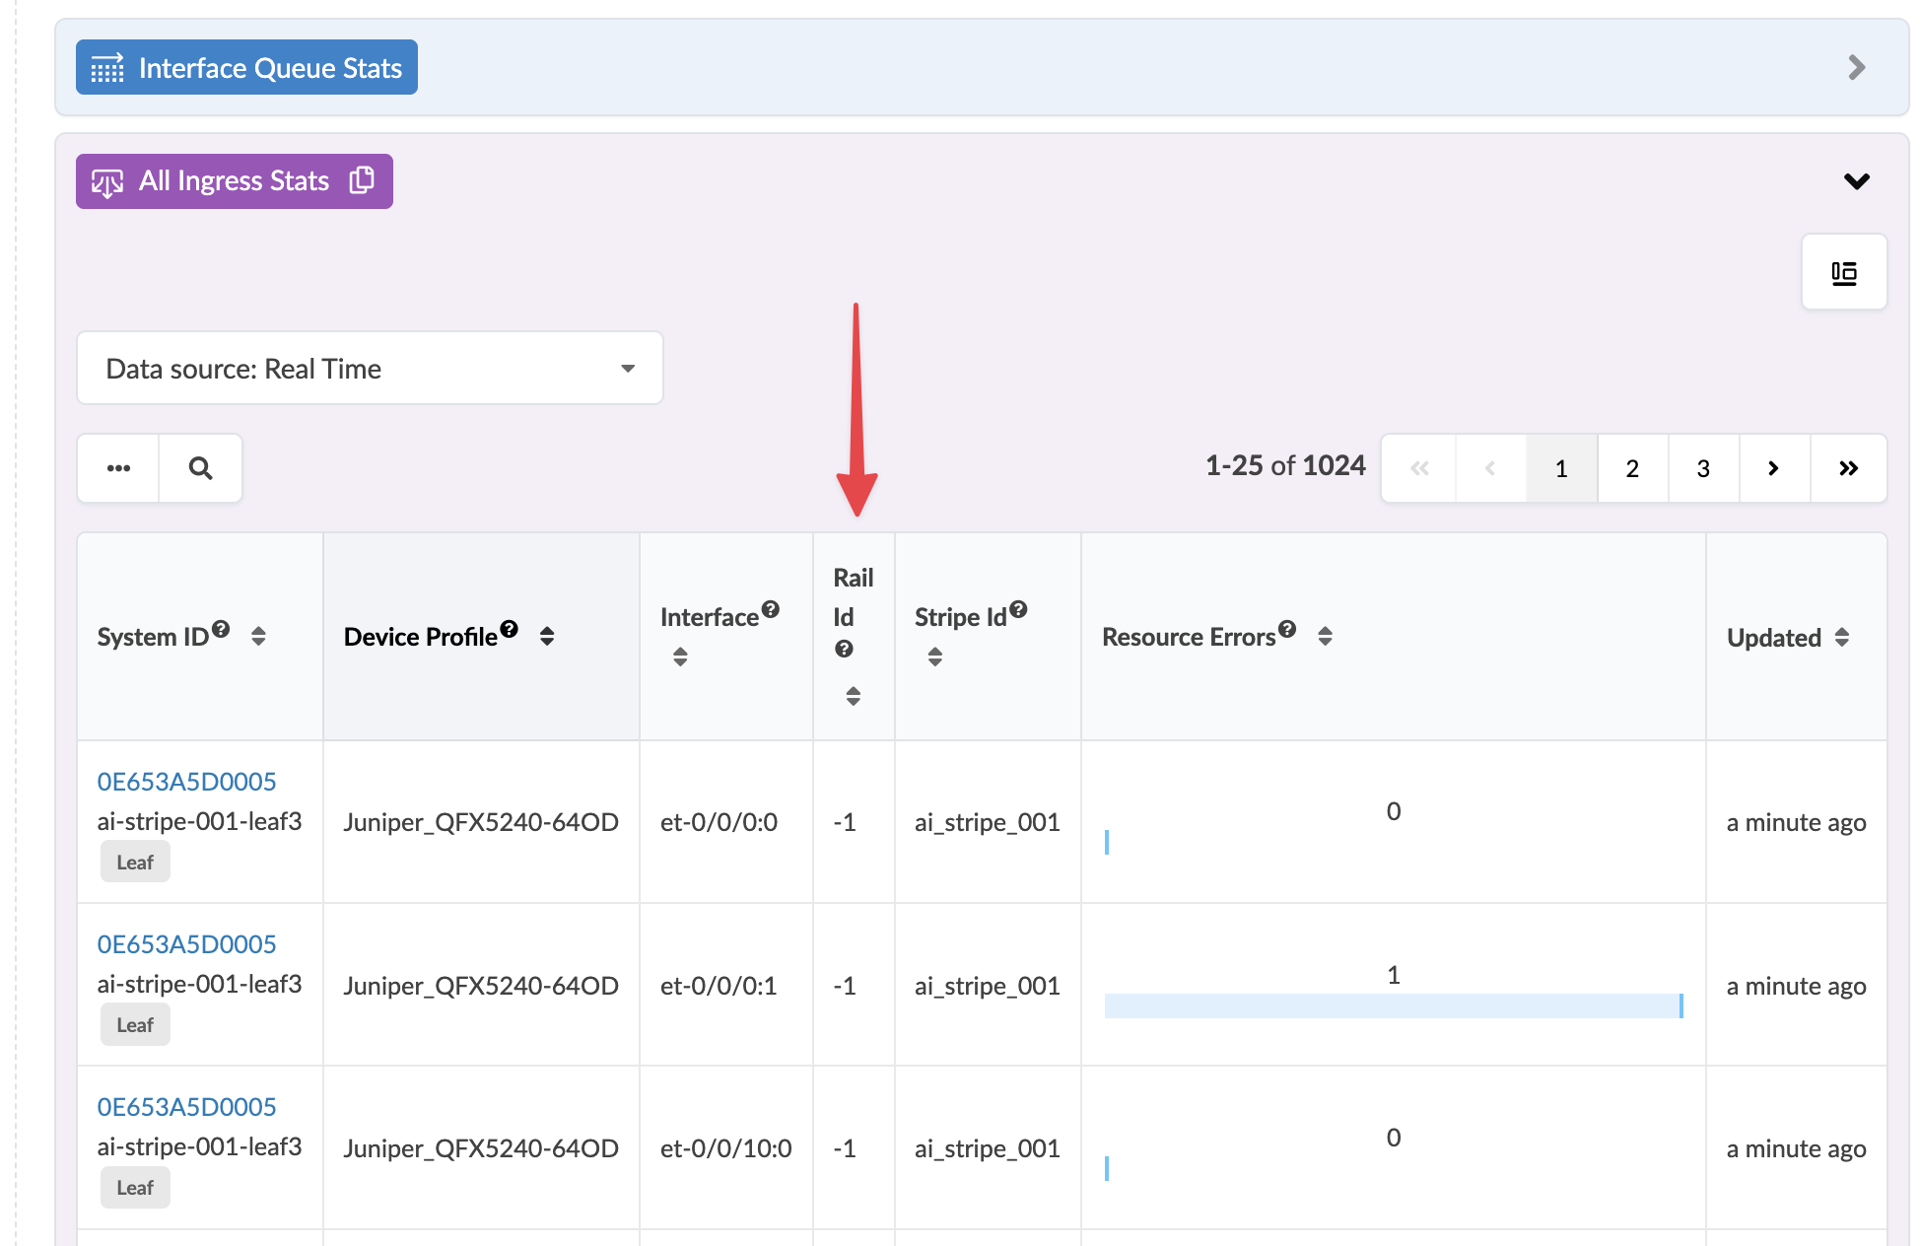Sort table by Resource Errors

tap(1325, 636)
